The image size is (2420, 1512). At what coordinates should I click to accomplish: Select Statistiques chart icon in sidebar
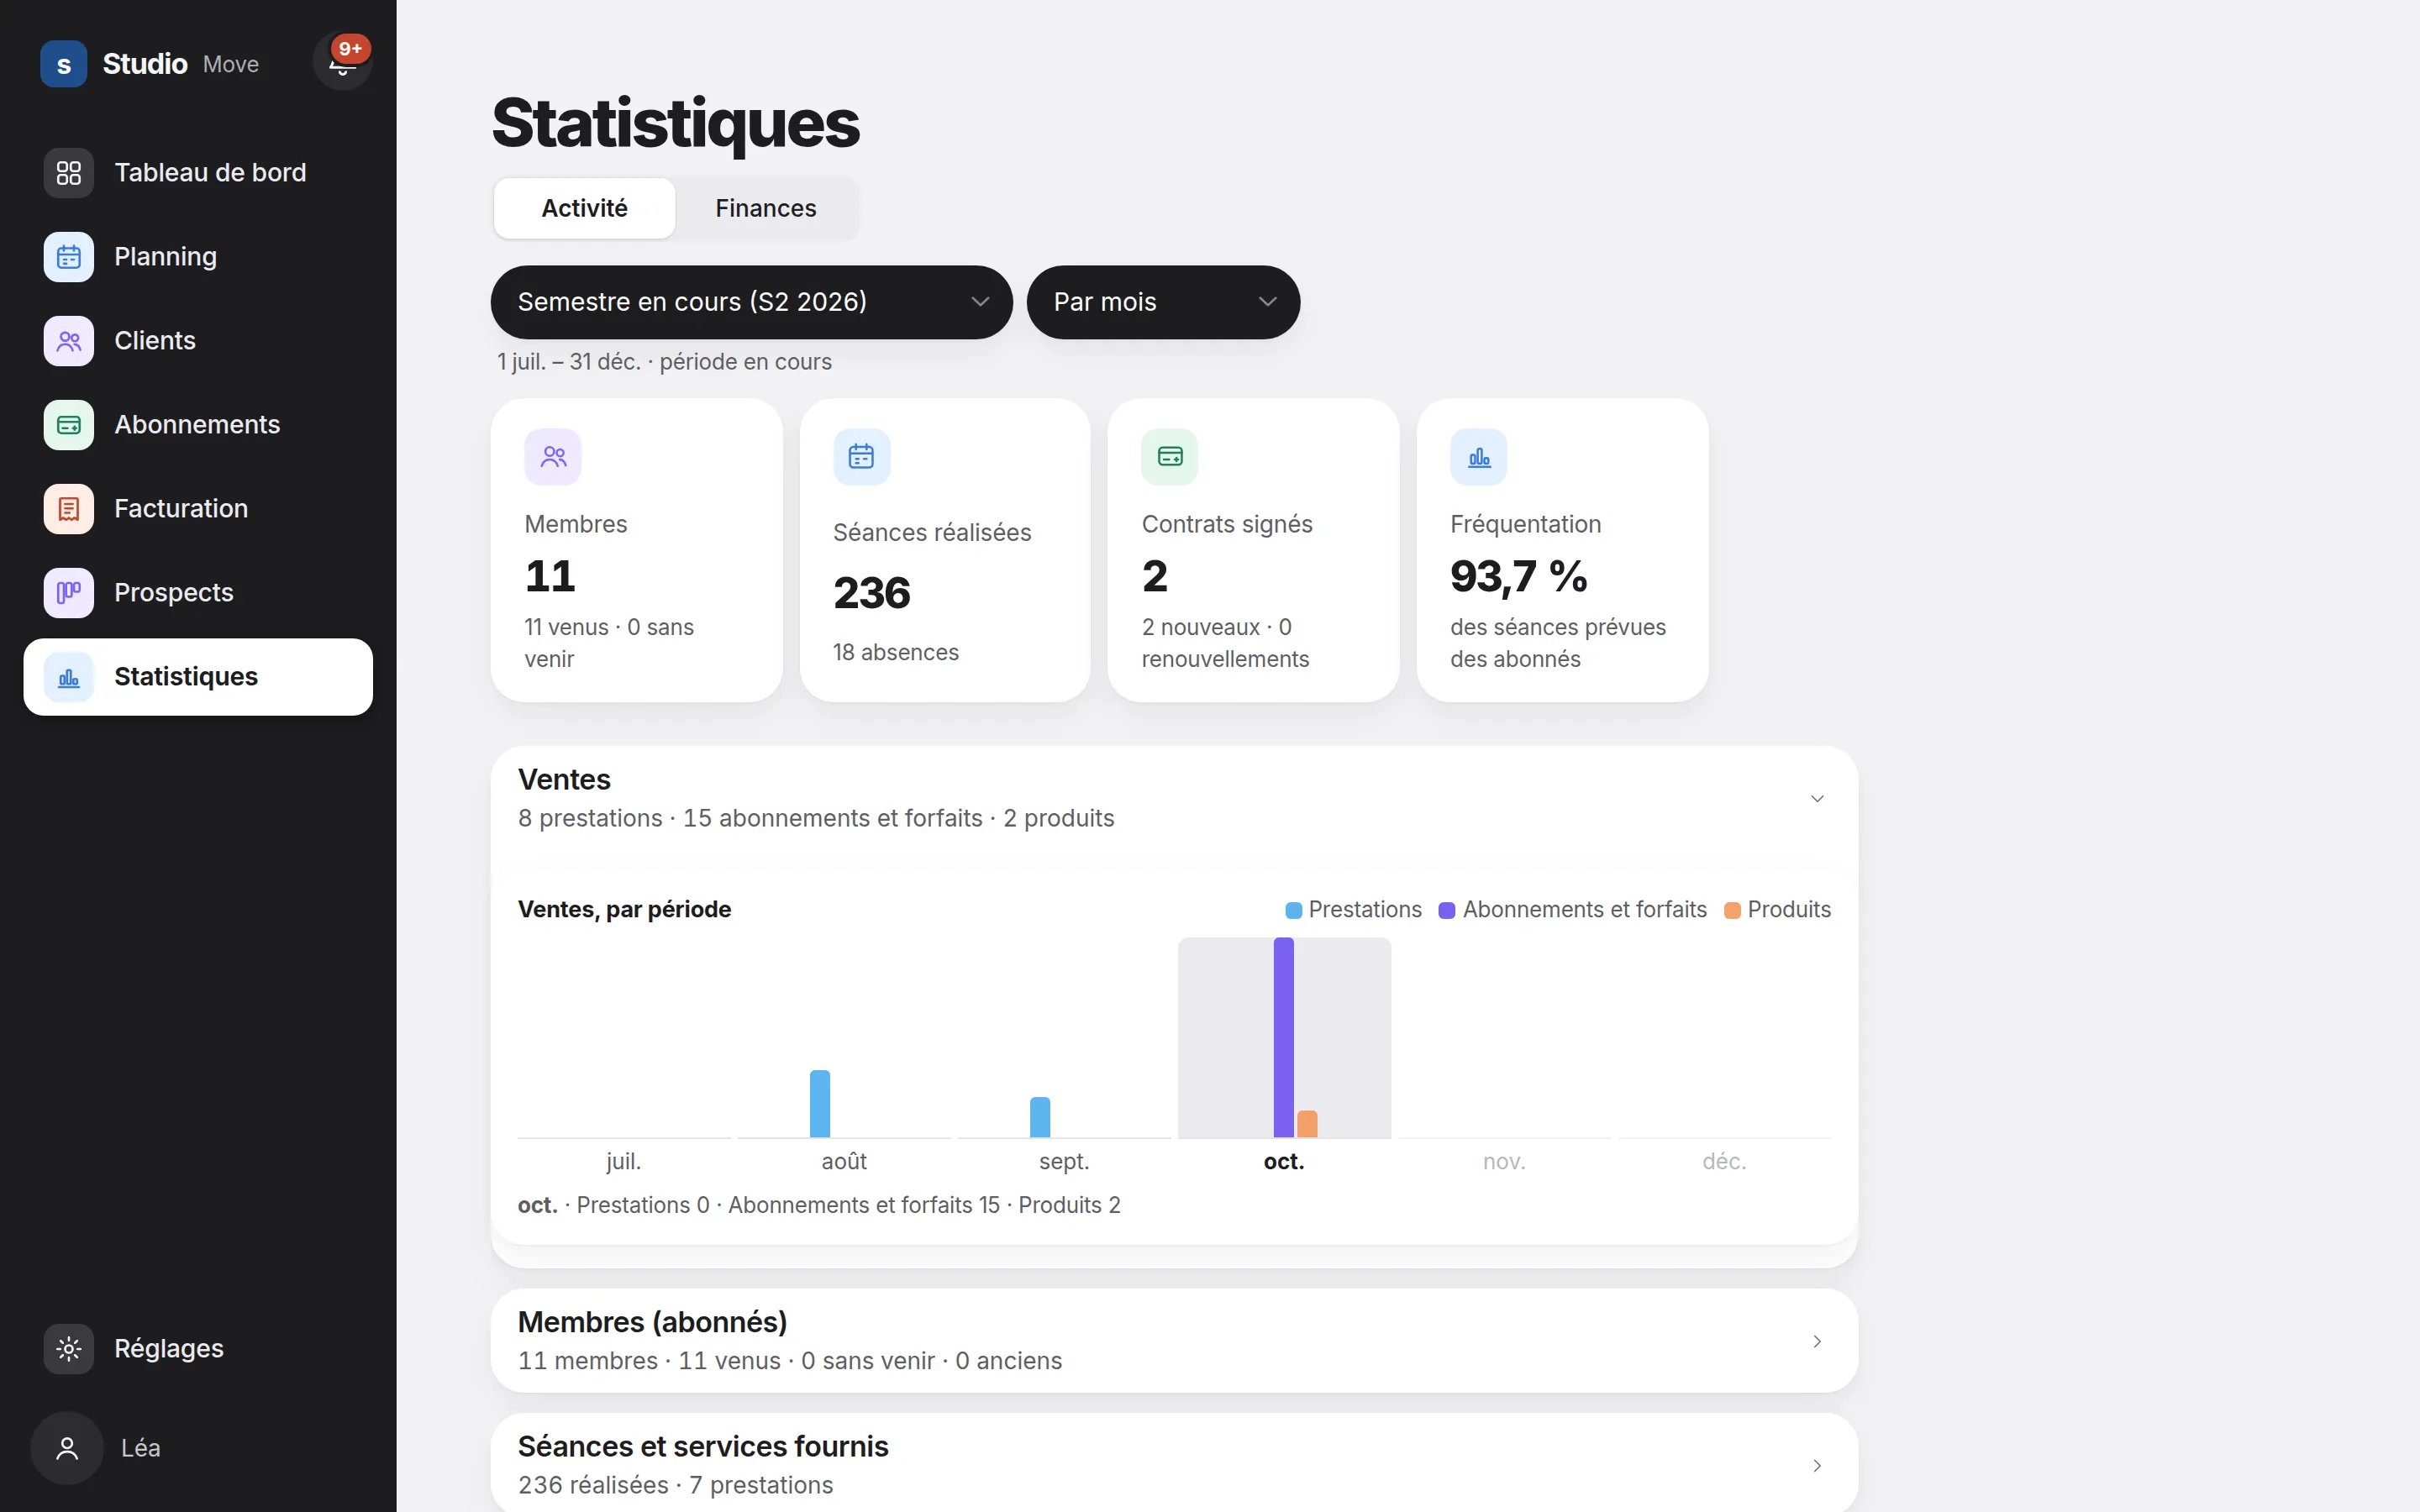pyautogui.click(x=69, y=677)
